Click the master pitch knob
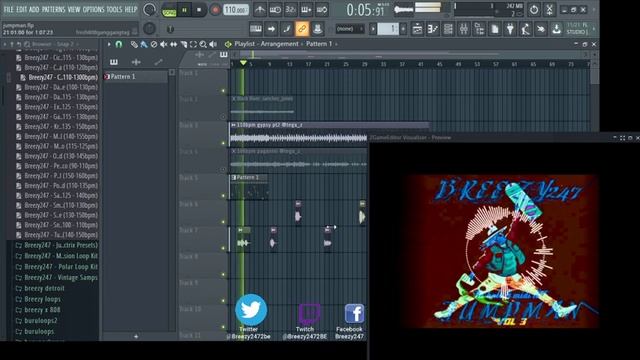This screenshot has height=360, width=640. [149, 29]
